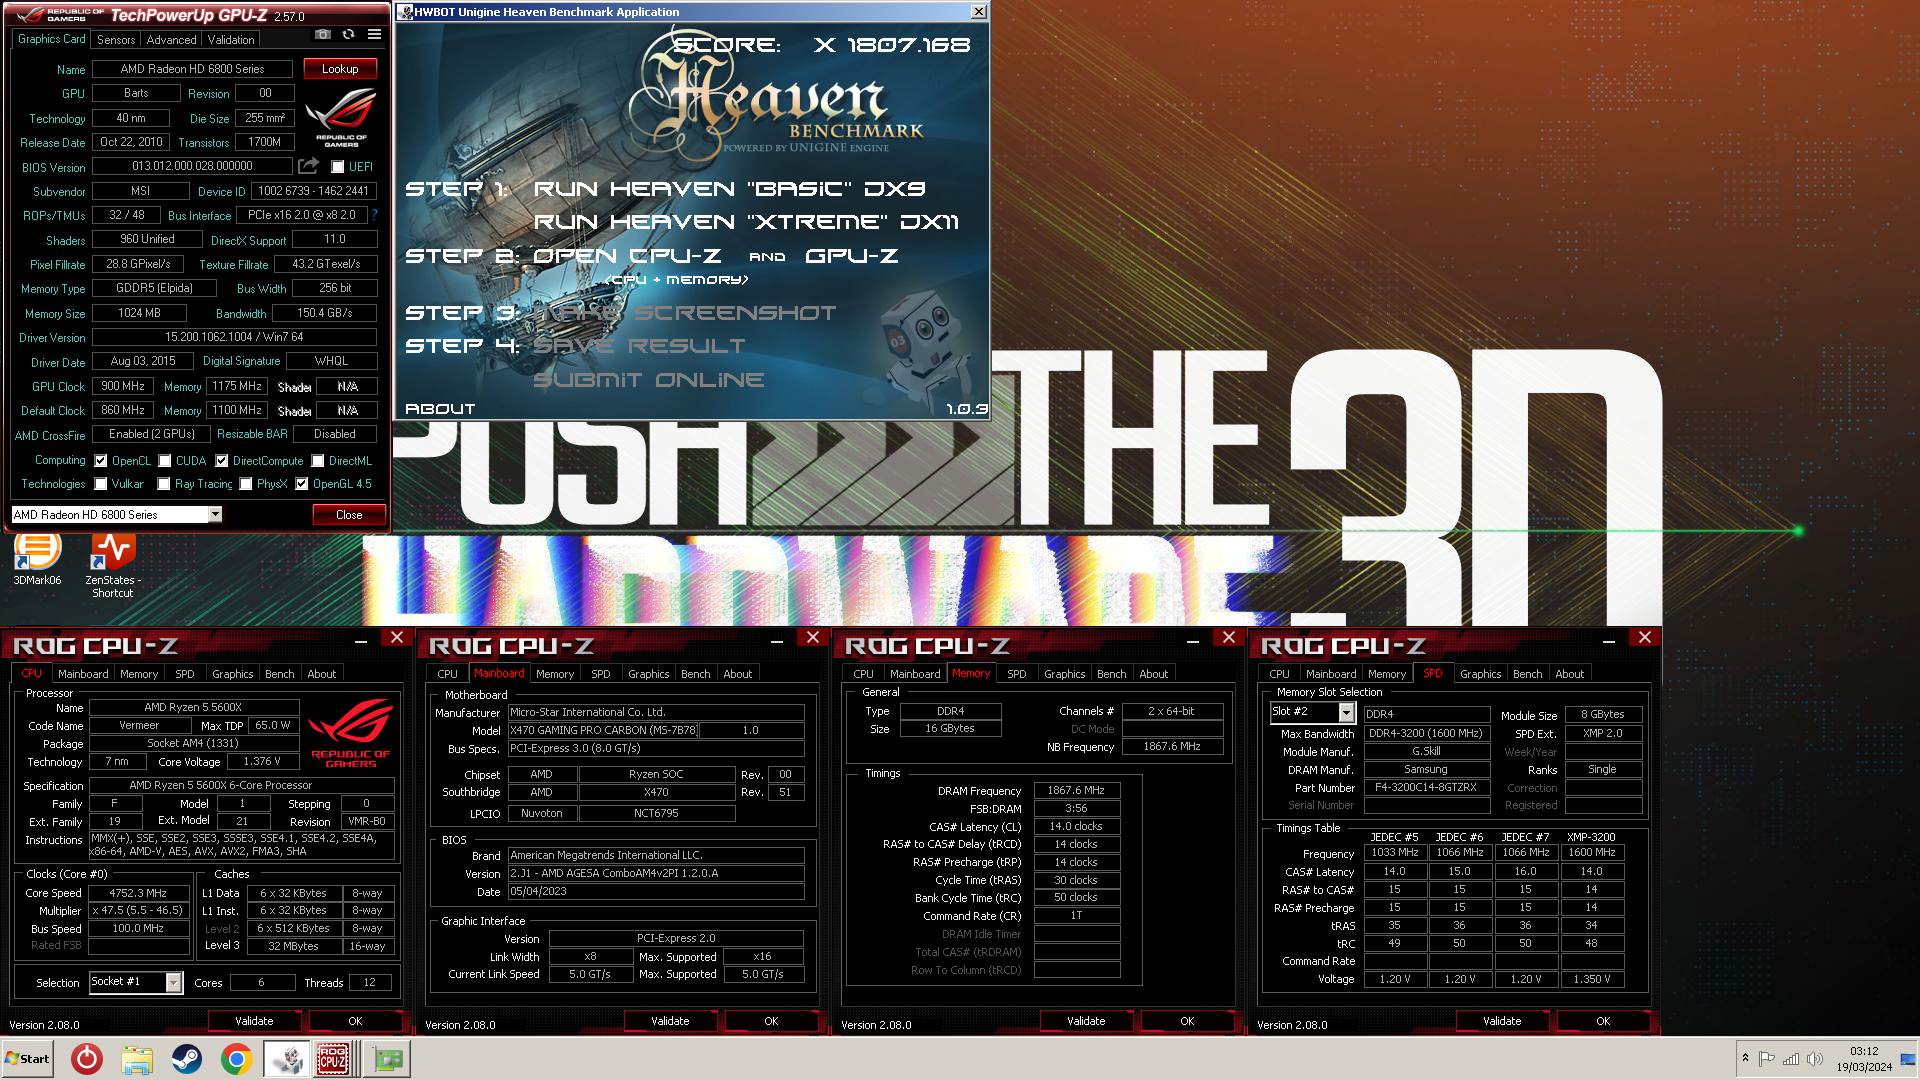Open Bench tab in first CPU-Z window
The image size is (1920, 1080).
(x=280, y=674)
